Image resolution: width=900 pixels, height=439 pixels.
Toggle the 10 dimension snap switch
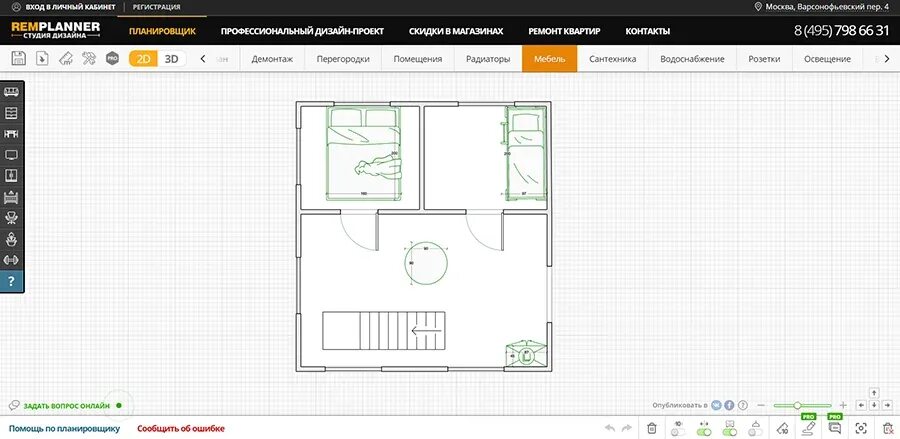(x=678, y=428)
